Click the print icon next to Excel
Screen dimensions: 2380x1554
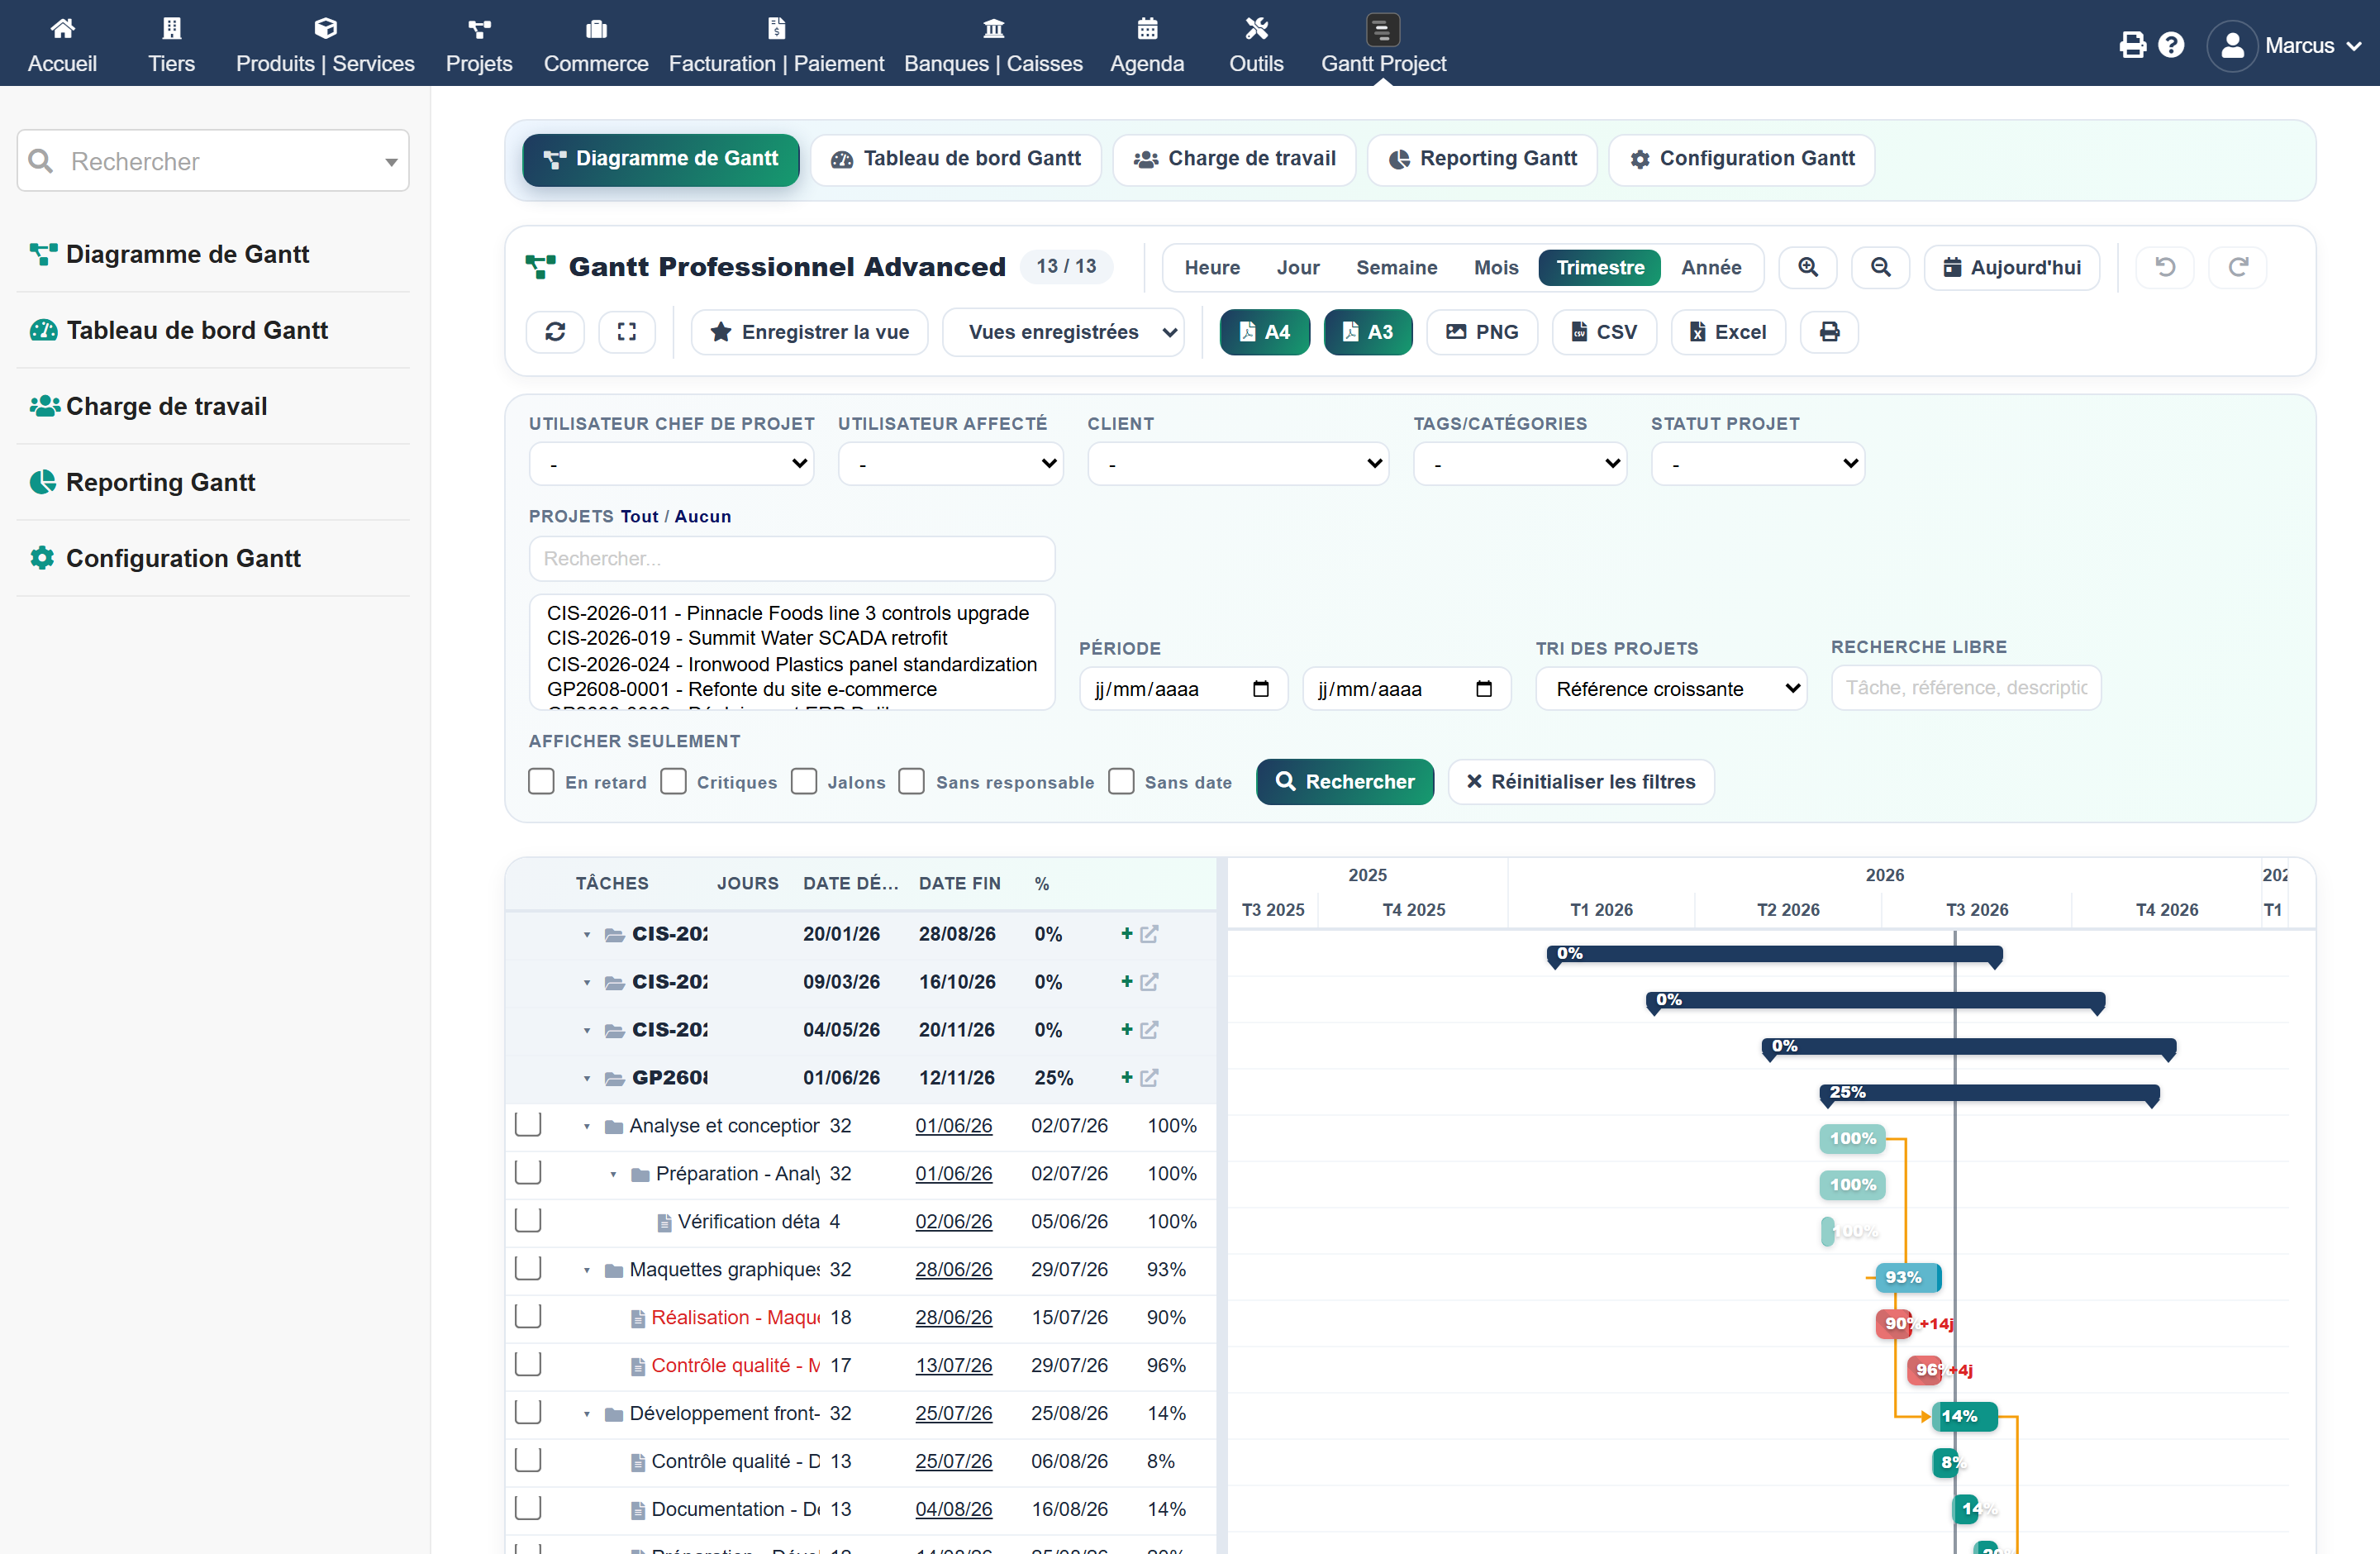tap(1829, 332)
